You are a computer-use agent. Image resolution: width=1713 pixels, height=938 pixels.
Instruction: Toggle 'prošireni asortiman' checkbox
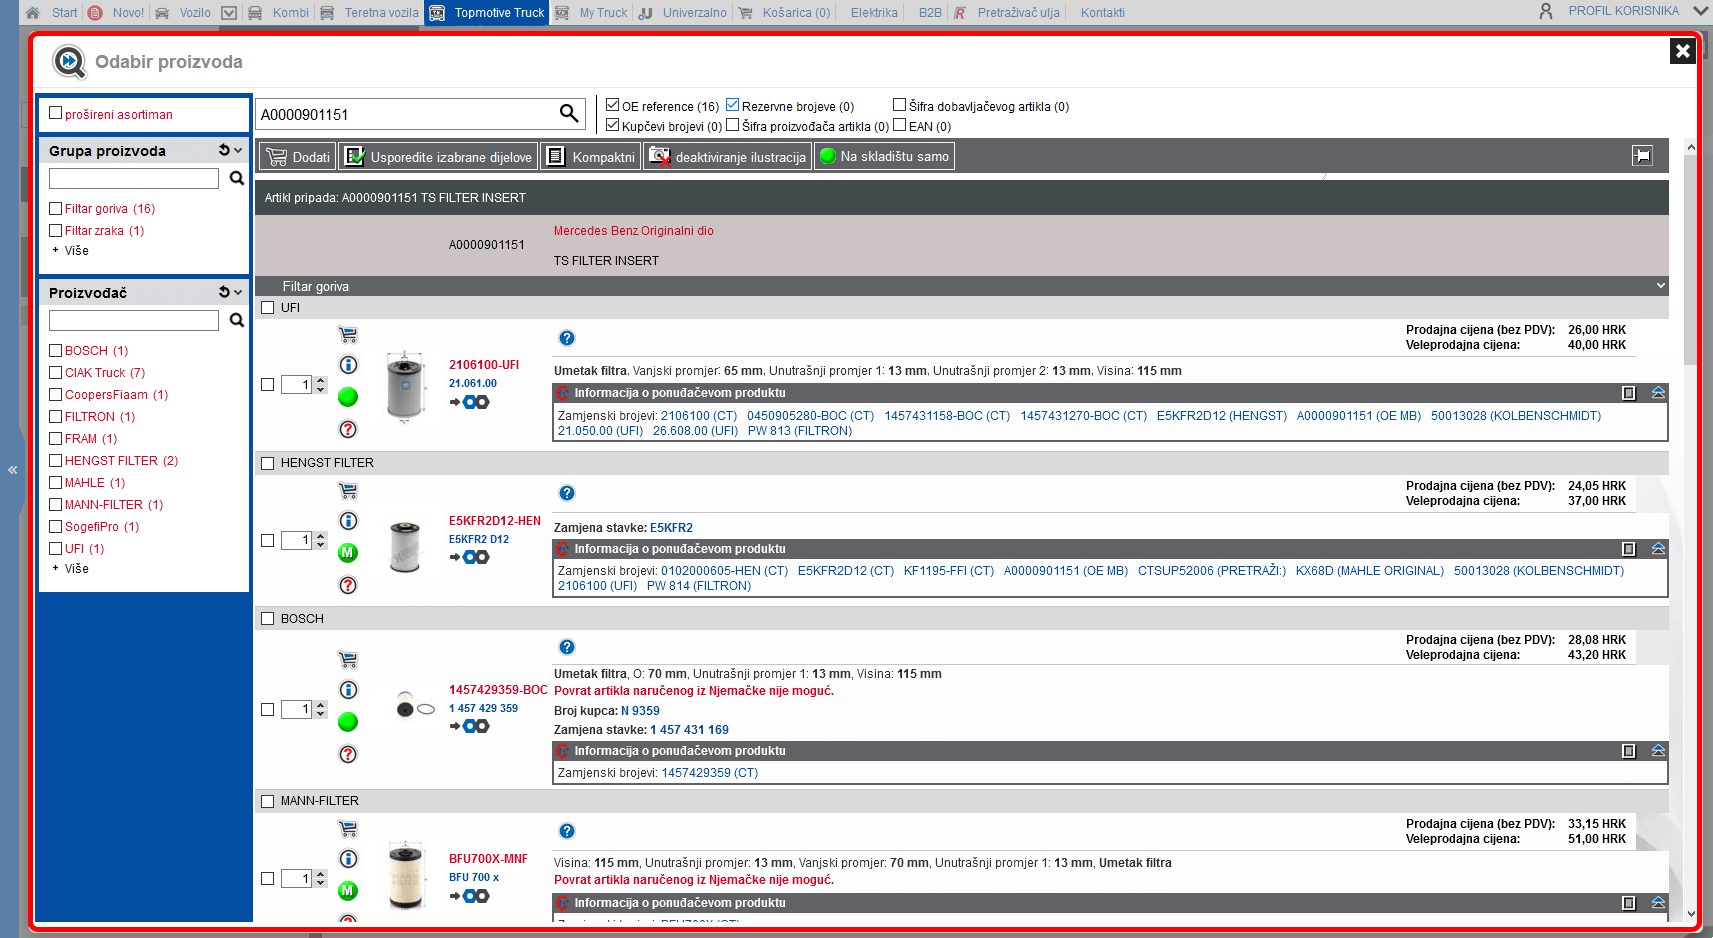pos(56,113)
